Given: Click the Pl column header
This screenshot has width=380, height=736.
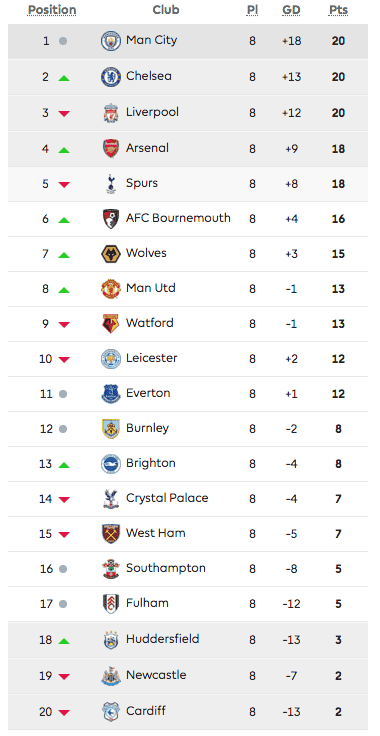Looking at the screenshot, I should (x=252, y=10).
